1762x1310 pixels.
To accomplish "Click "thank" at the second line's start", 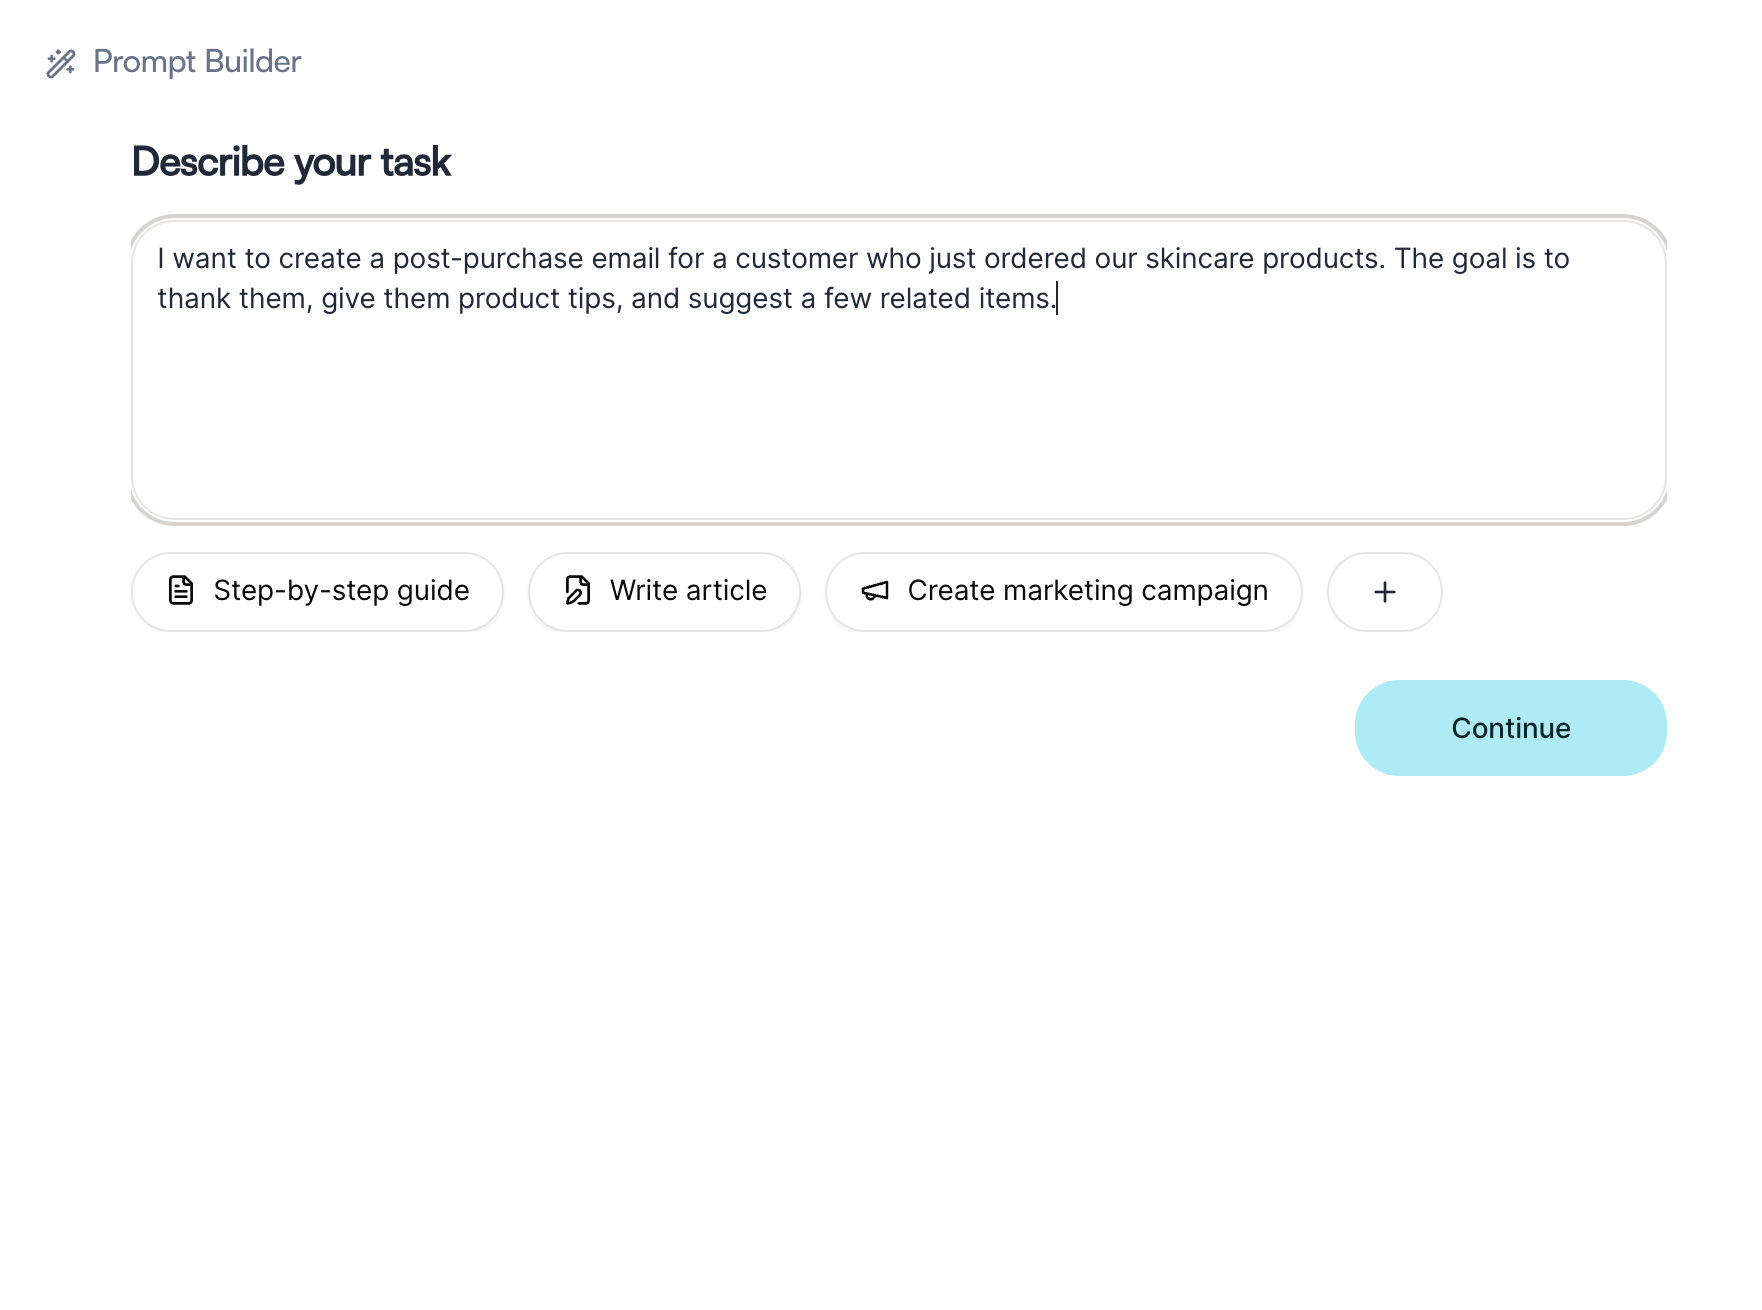I will [x=194, y=299].
